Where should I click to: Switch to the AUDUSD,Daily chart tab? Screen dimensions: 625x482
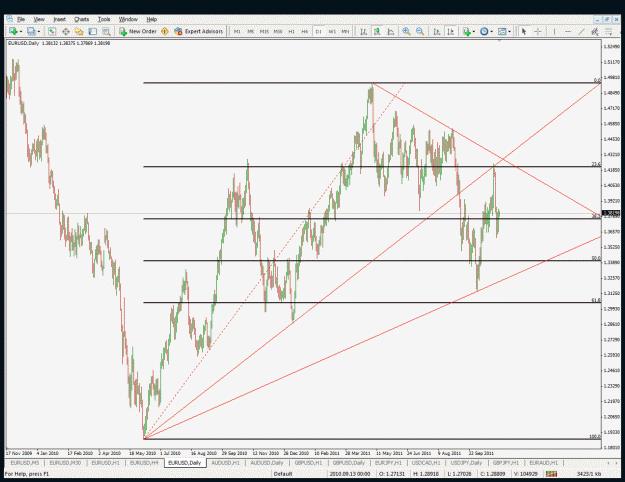coord(267,463)
